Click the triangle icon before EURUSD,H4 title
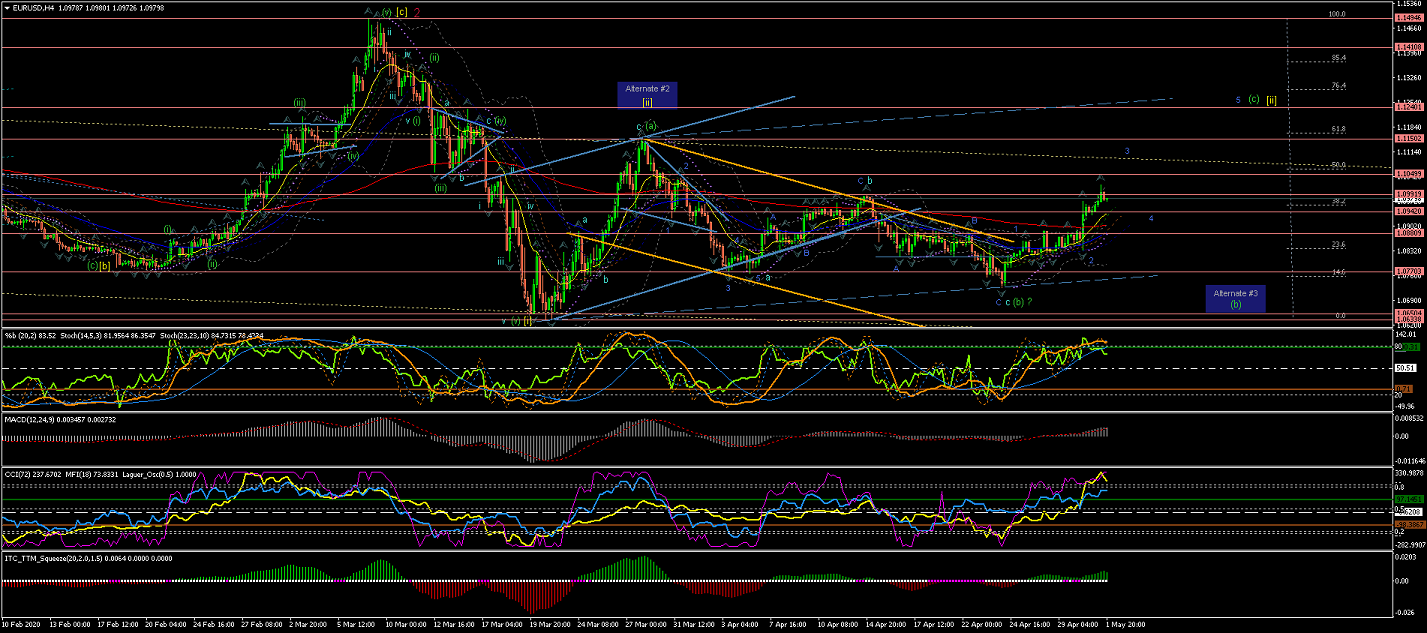1427x633 pixels. point(6,8)
